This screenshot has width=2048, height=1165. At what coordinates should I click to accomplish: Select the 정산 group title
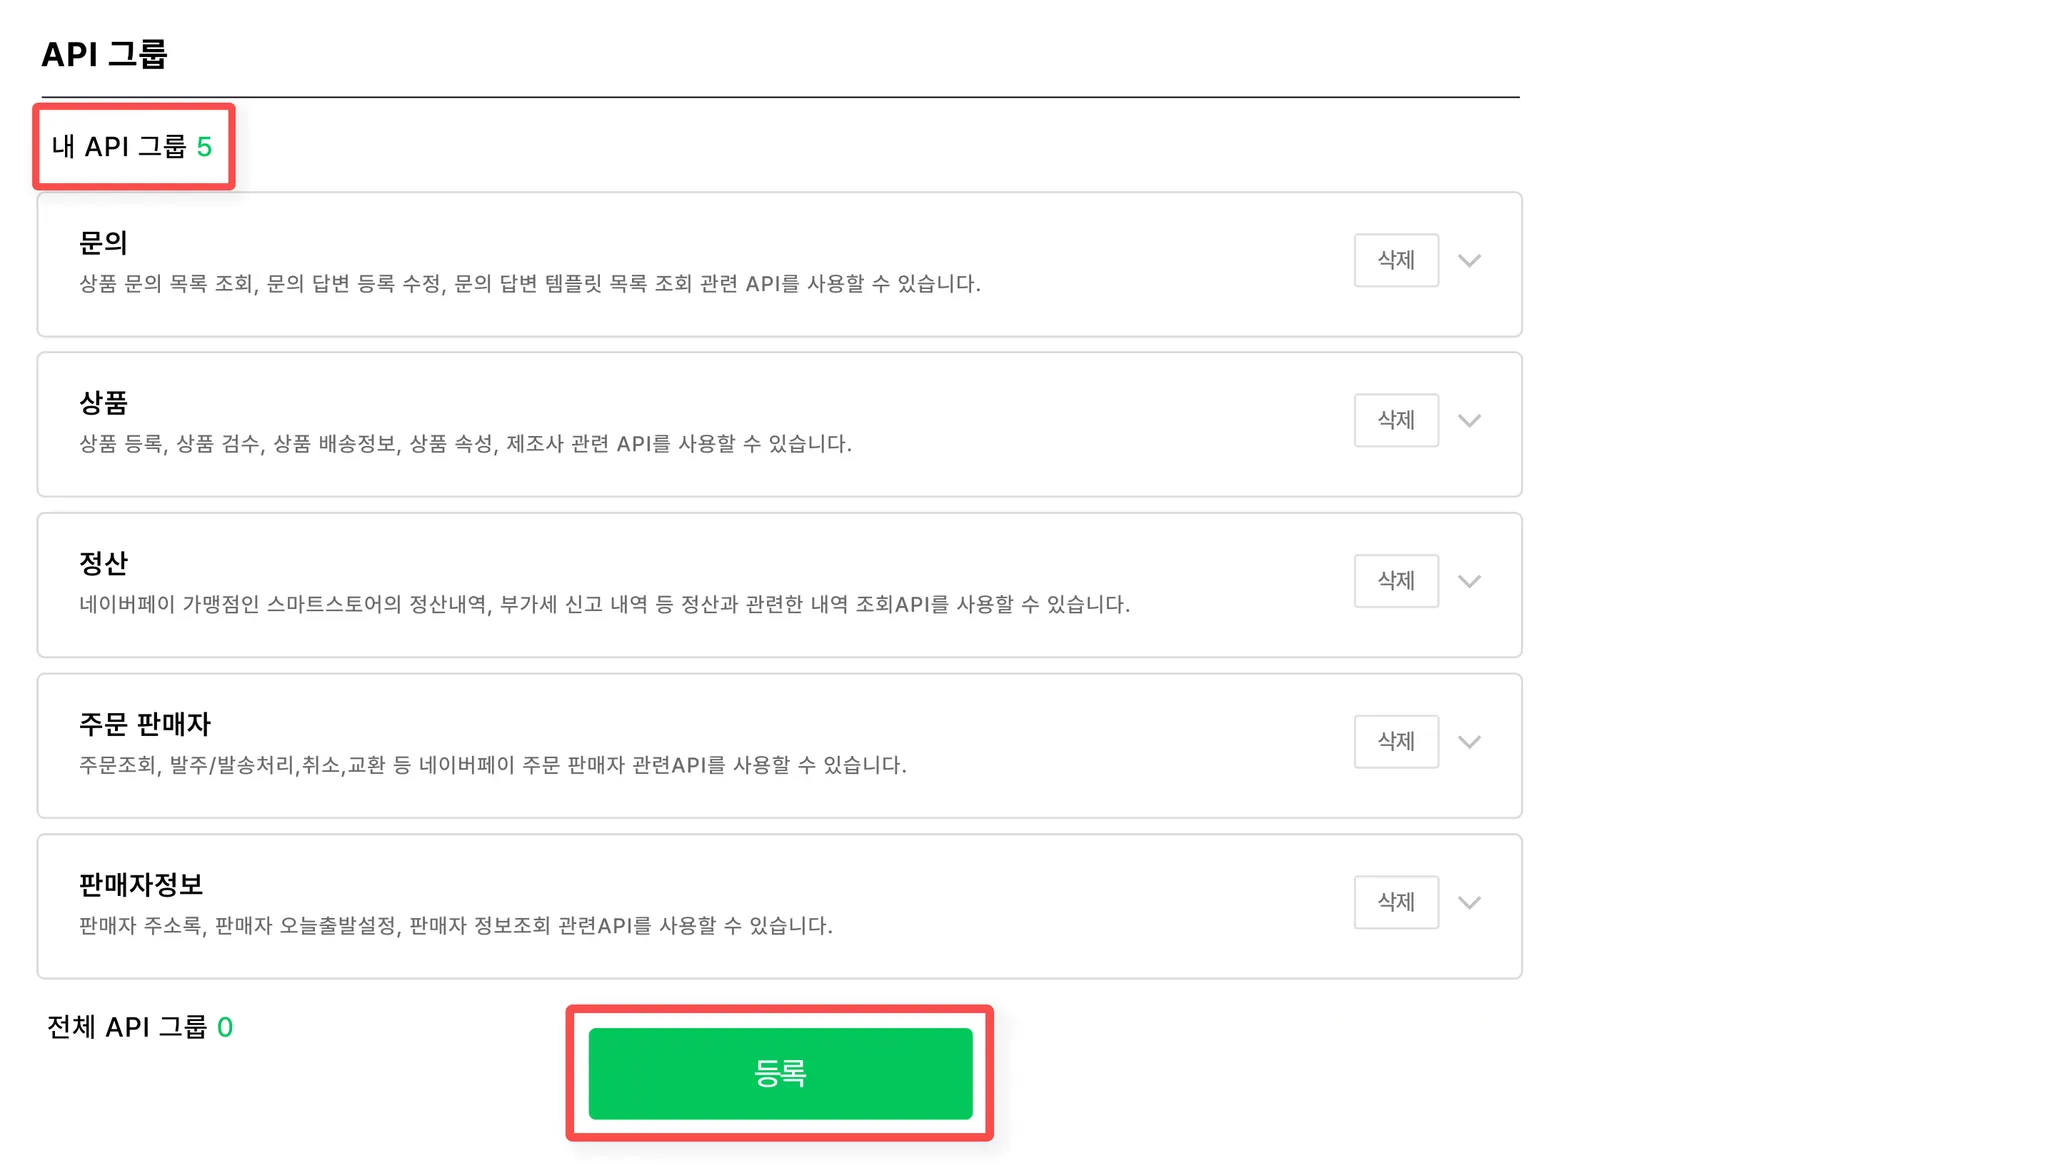pyautogui.click(x=103, y=564)
